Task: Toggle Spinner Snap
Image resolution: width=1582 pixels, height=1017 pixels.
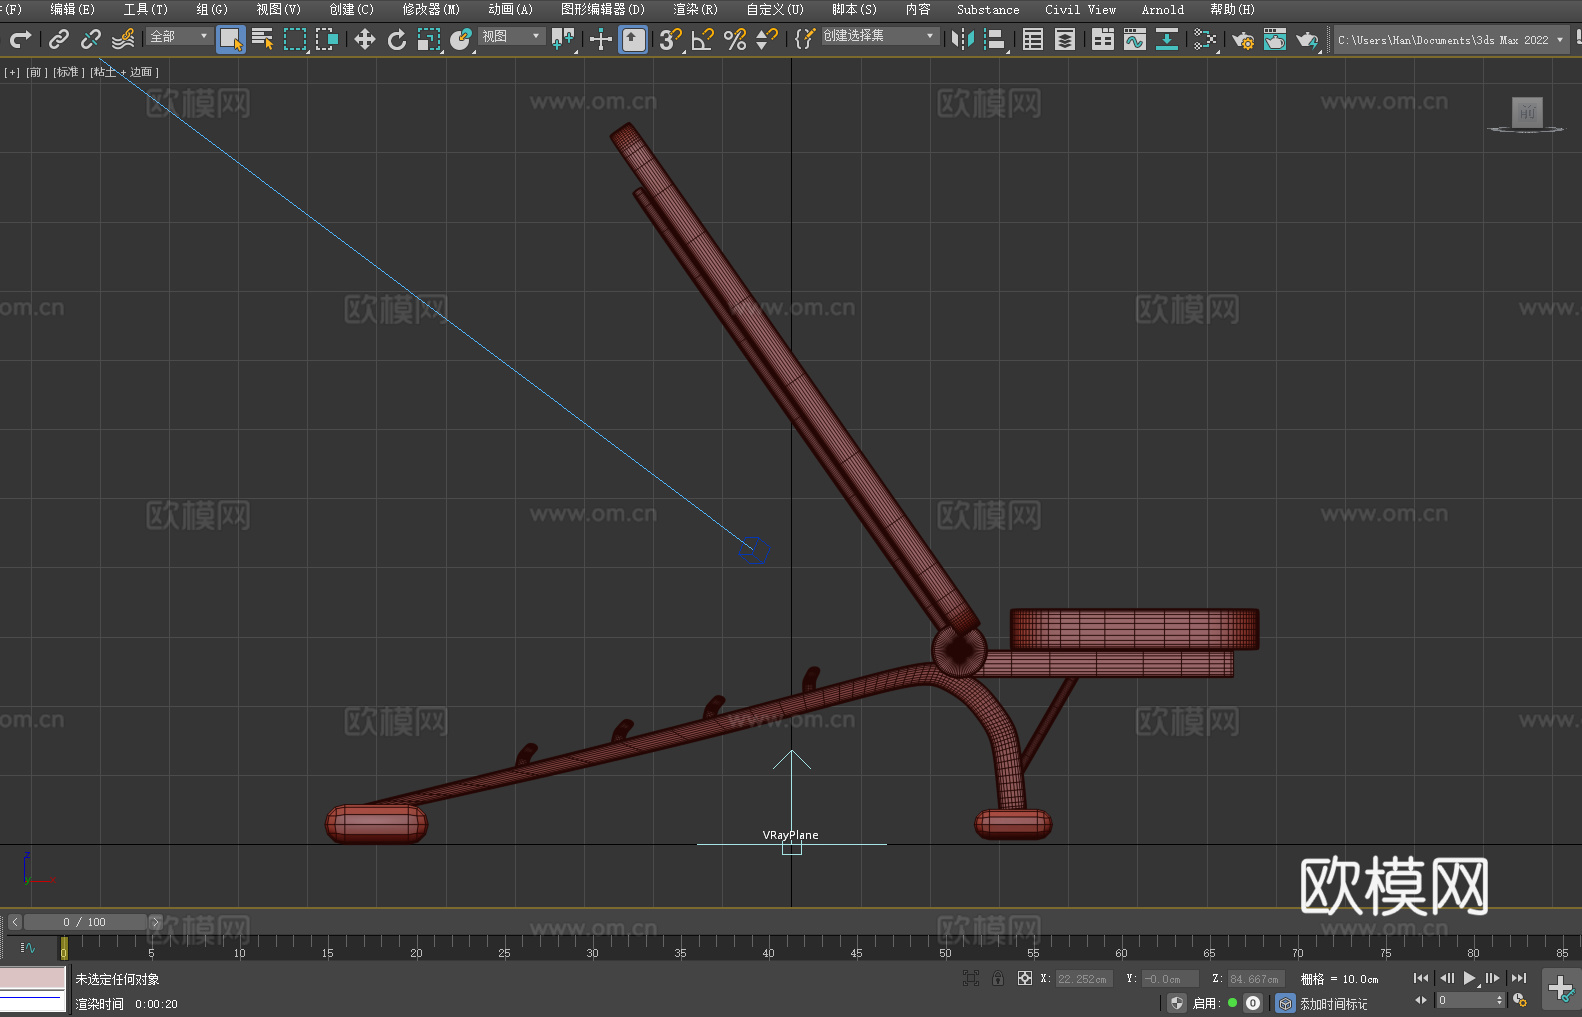Action: [x=767, y=39]
